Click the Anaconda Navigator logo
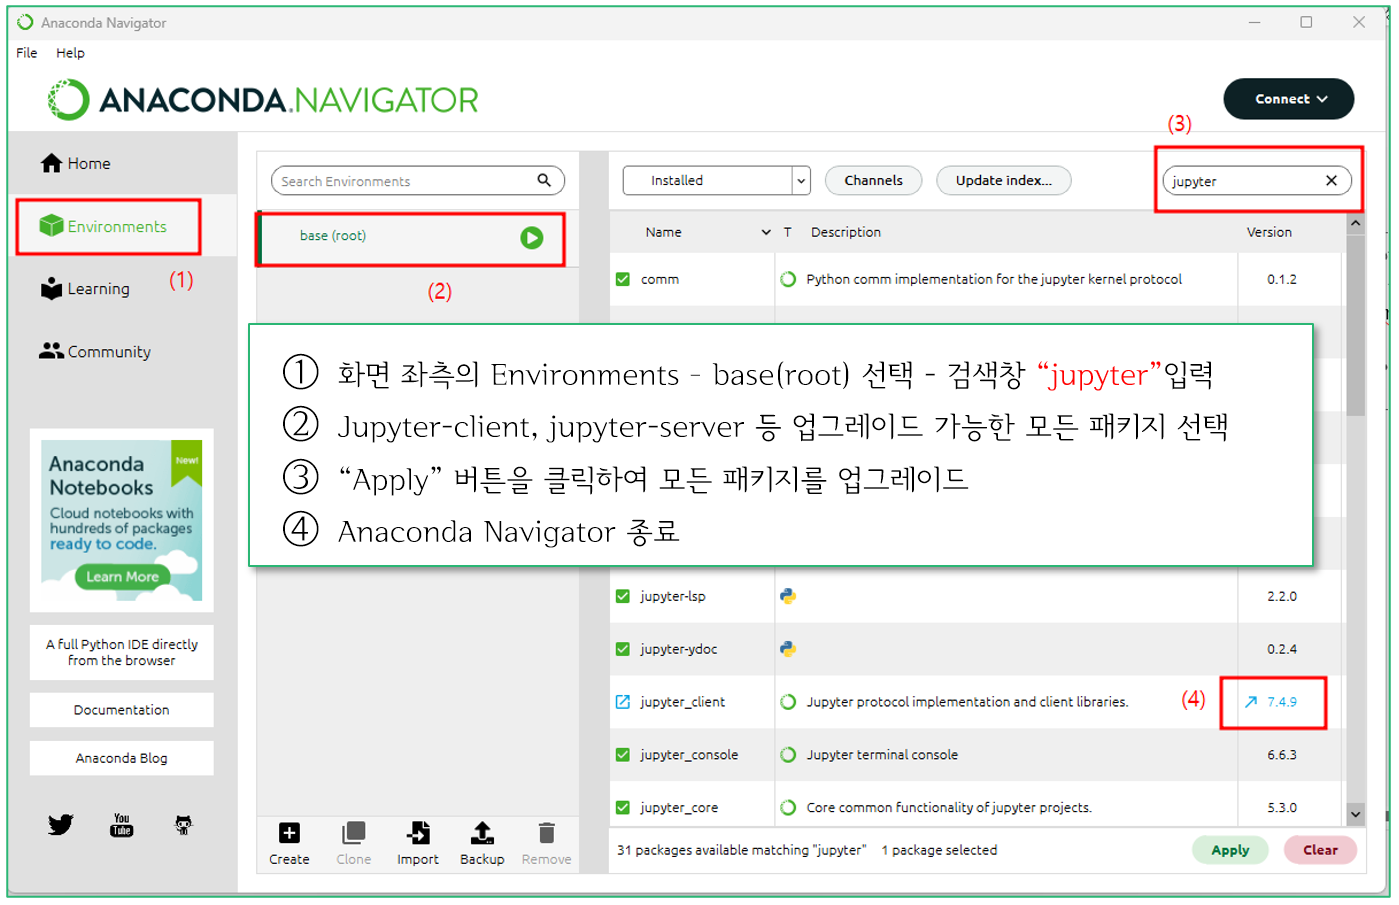This screenshot has height=905, width=1399. pos(263,100)
